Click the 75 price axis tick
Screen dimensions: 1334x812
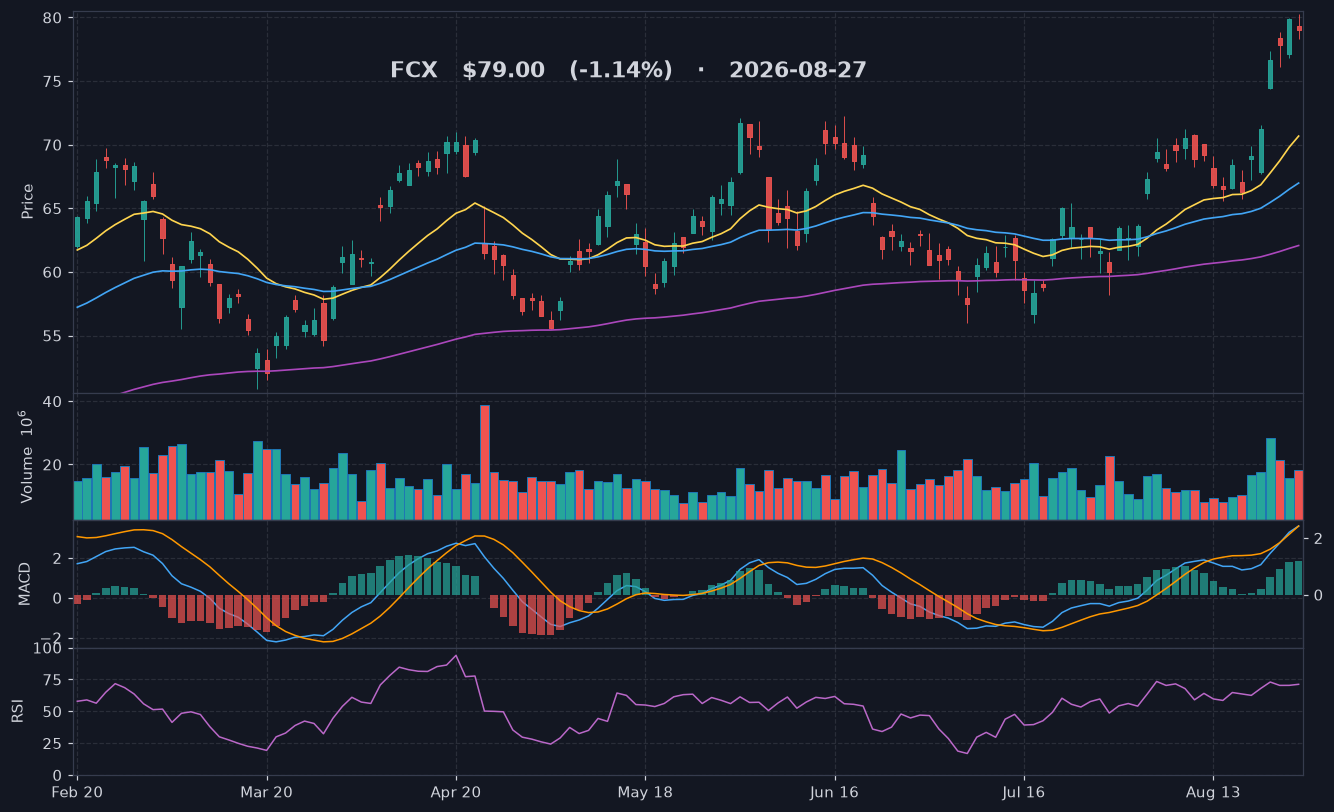pyautogui.click(x=52, y=82)
